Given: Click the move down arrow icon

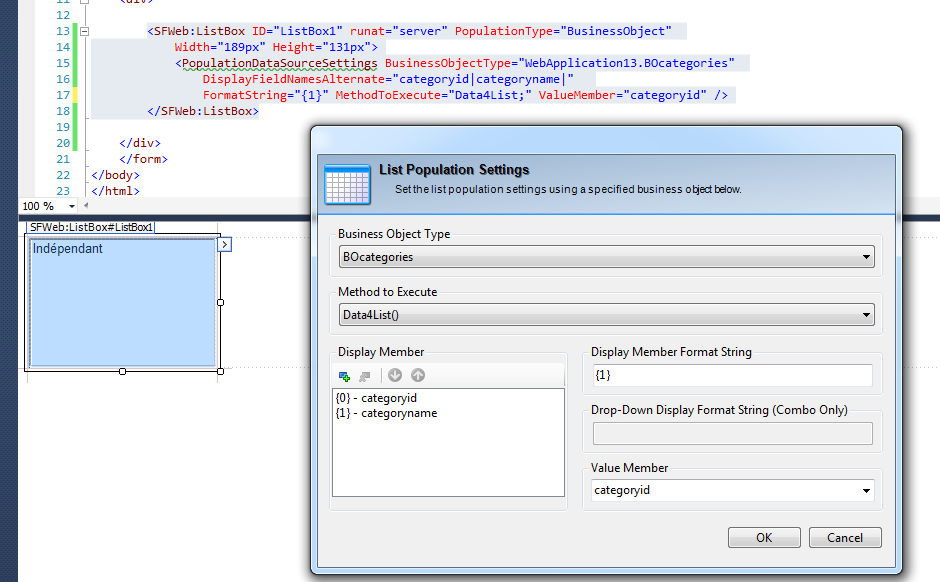Looking at the screenshot, I should [395, 376].
